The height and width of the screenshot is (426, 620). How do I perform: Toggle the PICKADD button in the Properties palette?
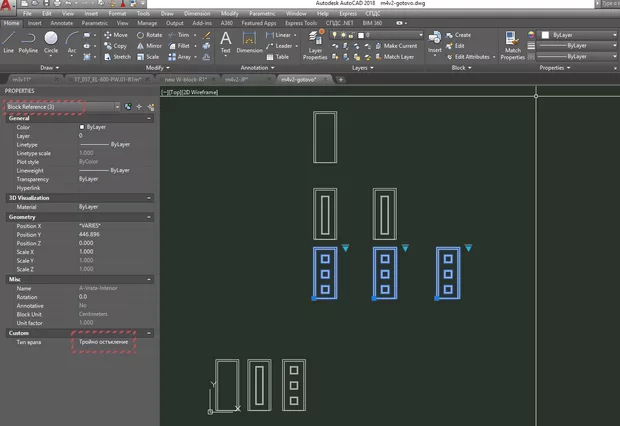pos(129,106)
